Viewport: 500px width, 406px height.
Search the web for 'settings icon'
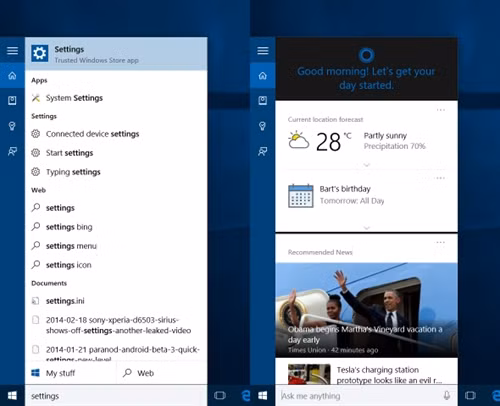coord(116,265)
